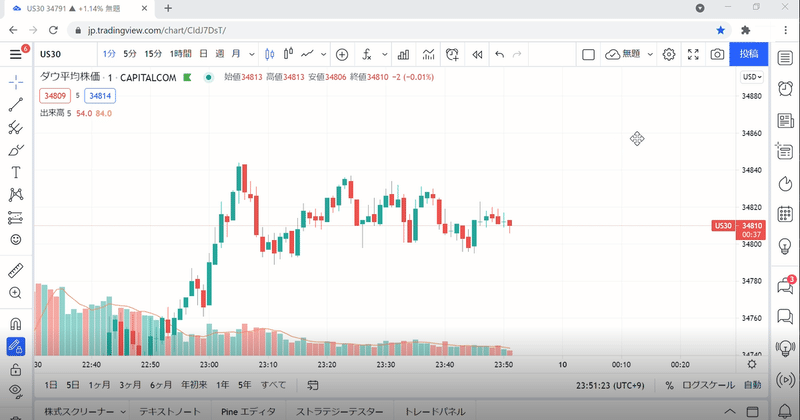This screenshot has width=800, height=420.
Task: Select the 週 weekly timeframe
Action: (219, 54)
